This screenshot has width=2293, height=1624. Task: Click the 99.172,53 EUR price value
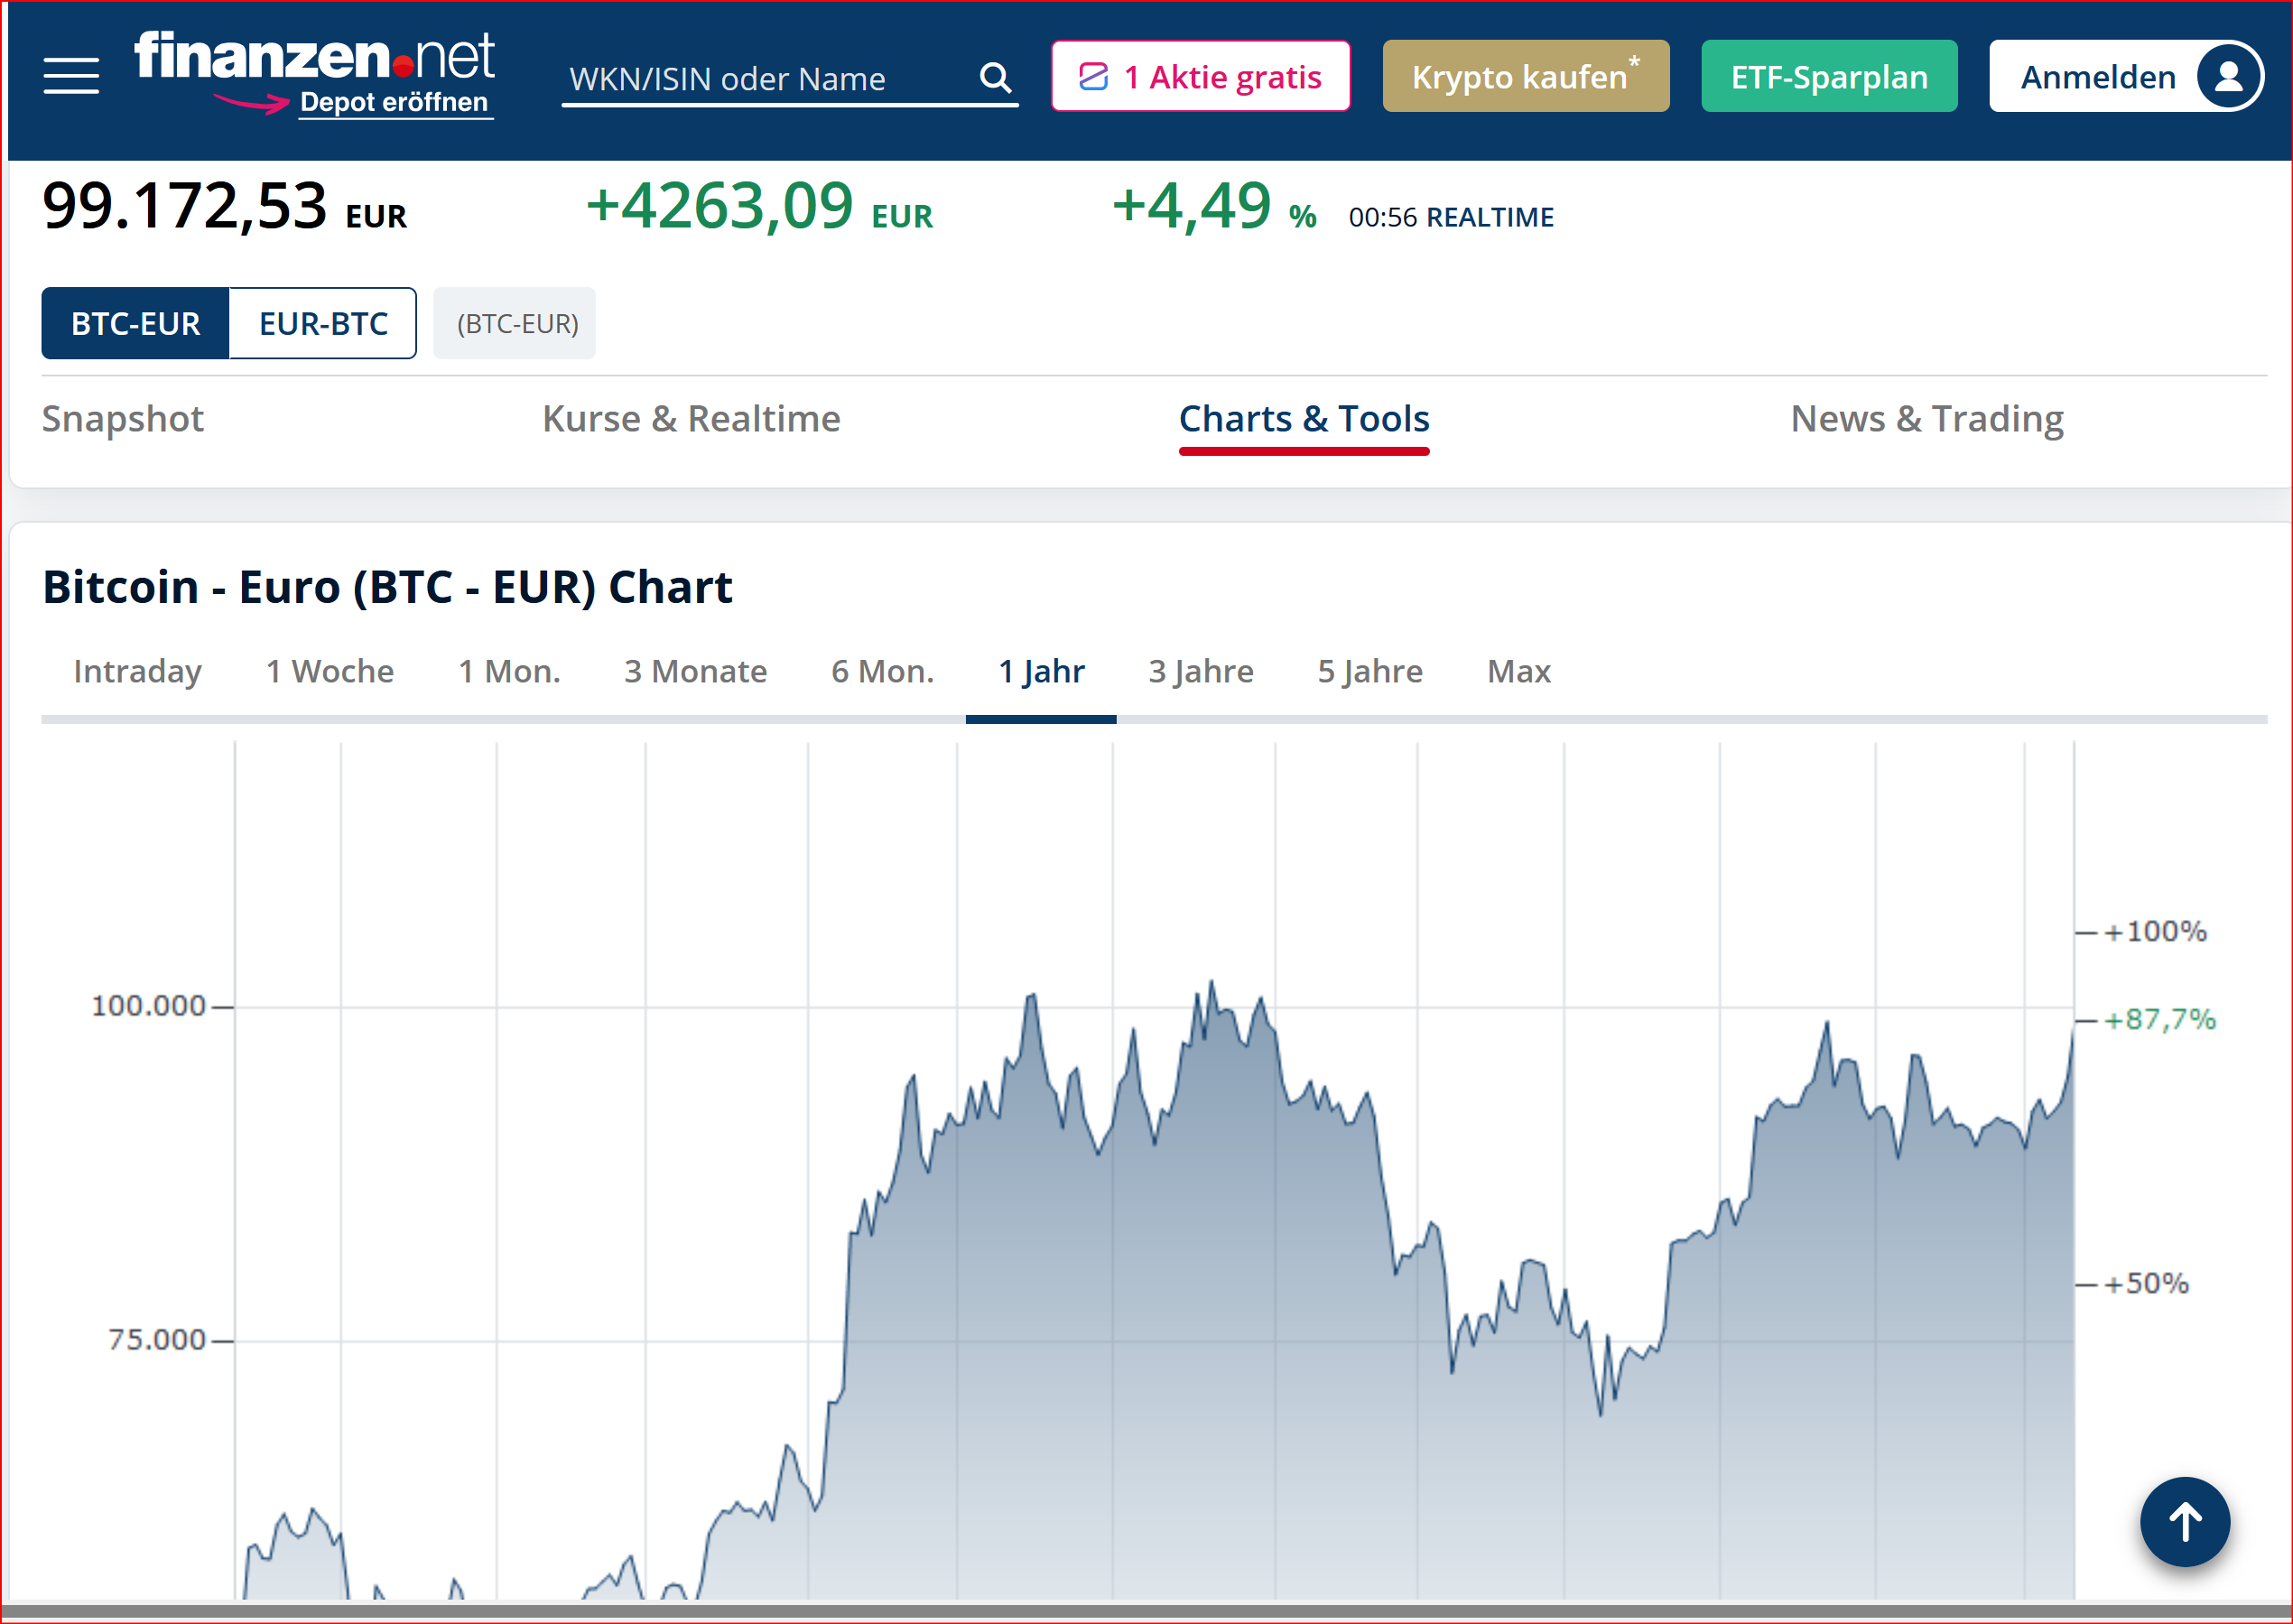click(224, 206)
